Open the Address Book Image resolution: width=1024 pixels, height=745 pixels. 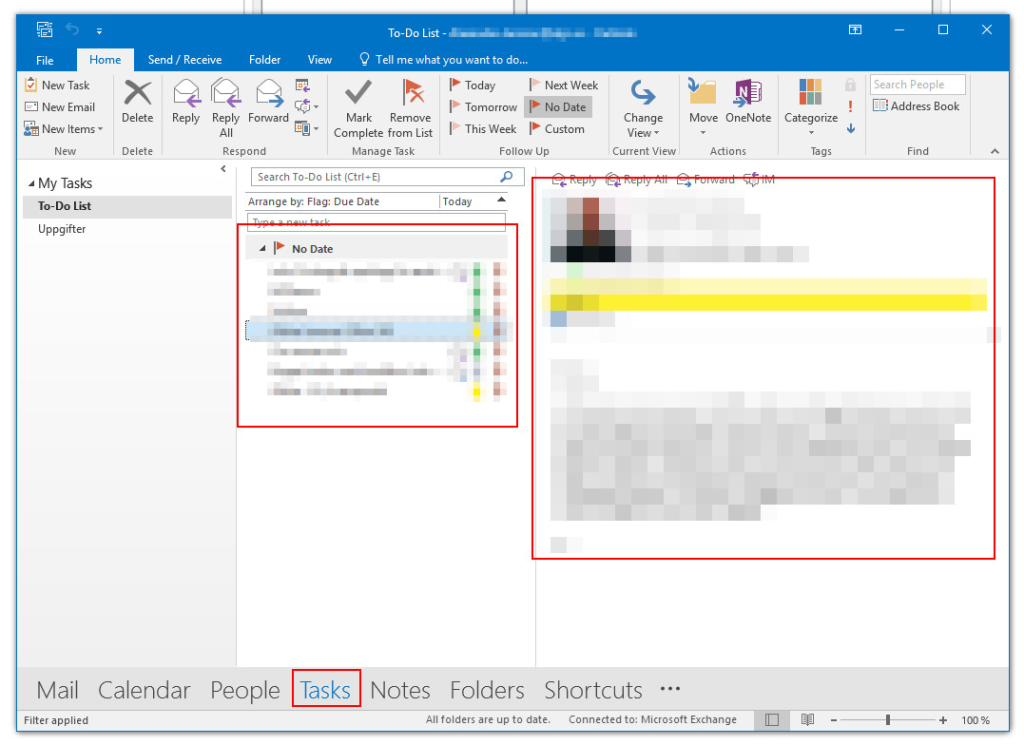[x=916, y=107]
